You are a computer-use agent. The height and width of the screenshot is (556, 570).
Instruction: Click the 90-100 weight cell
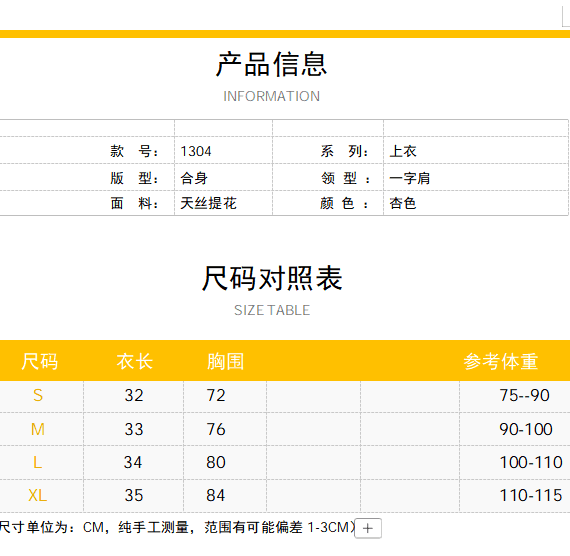click(526, 429)
